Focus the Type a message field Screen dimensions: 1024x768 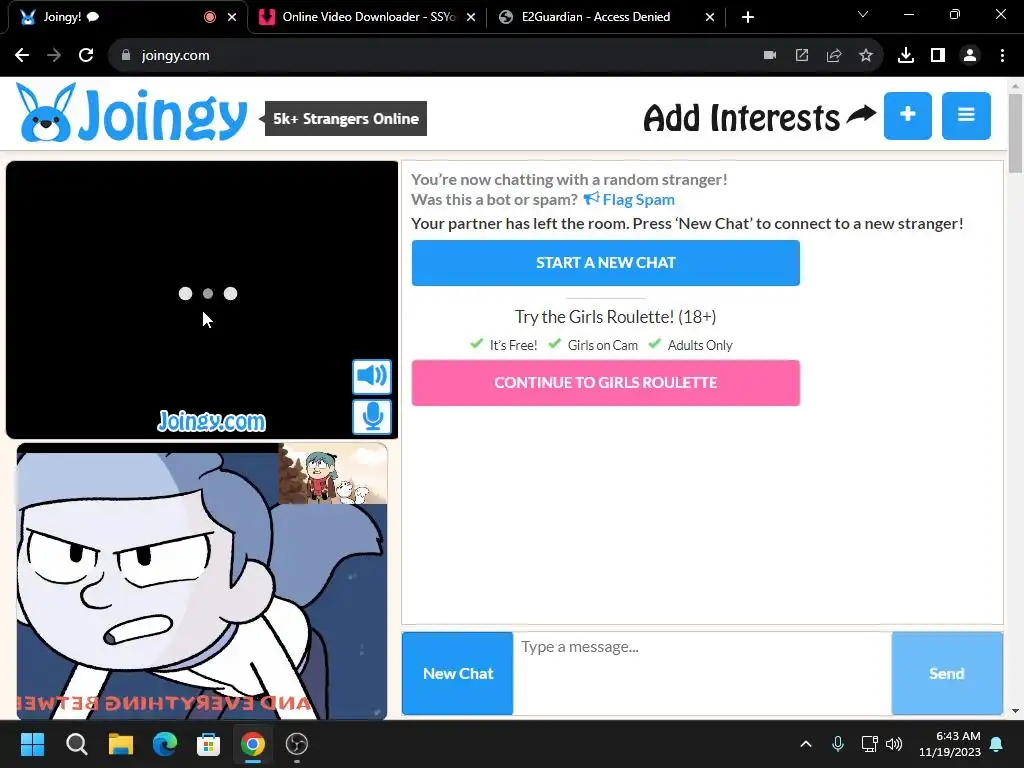(x=702, y=673)
